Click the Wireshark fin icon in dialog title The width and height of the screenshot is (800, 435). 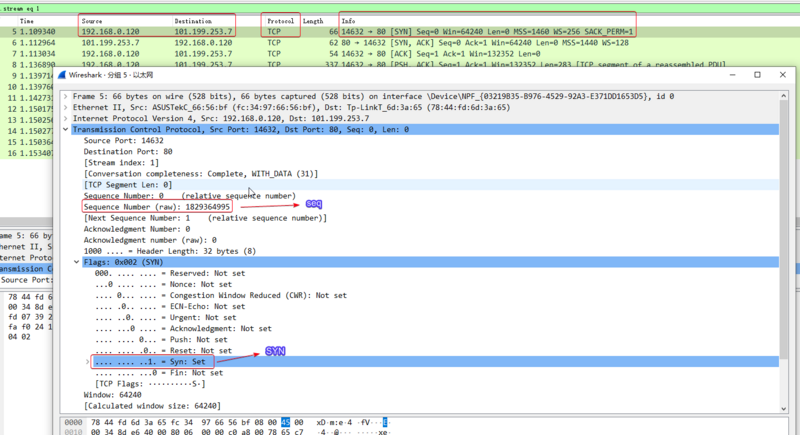(62, 75)
